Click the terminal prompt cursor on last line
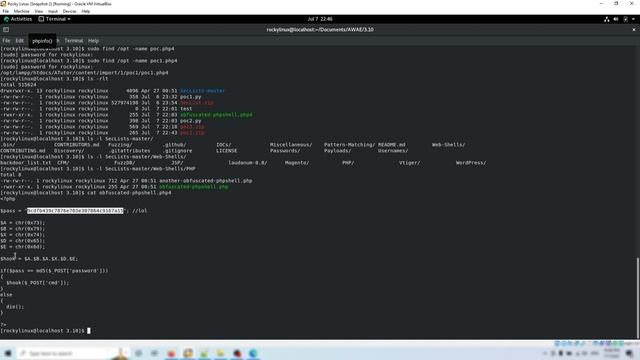Viewport: 640px width, 360px height. (89, 331)
